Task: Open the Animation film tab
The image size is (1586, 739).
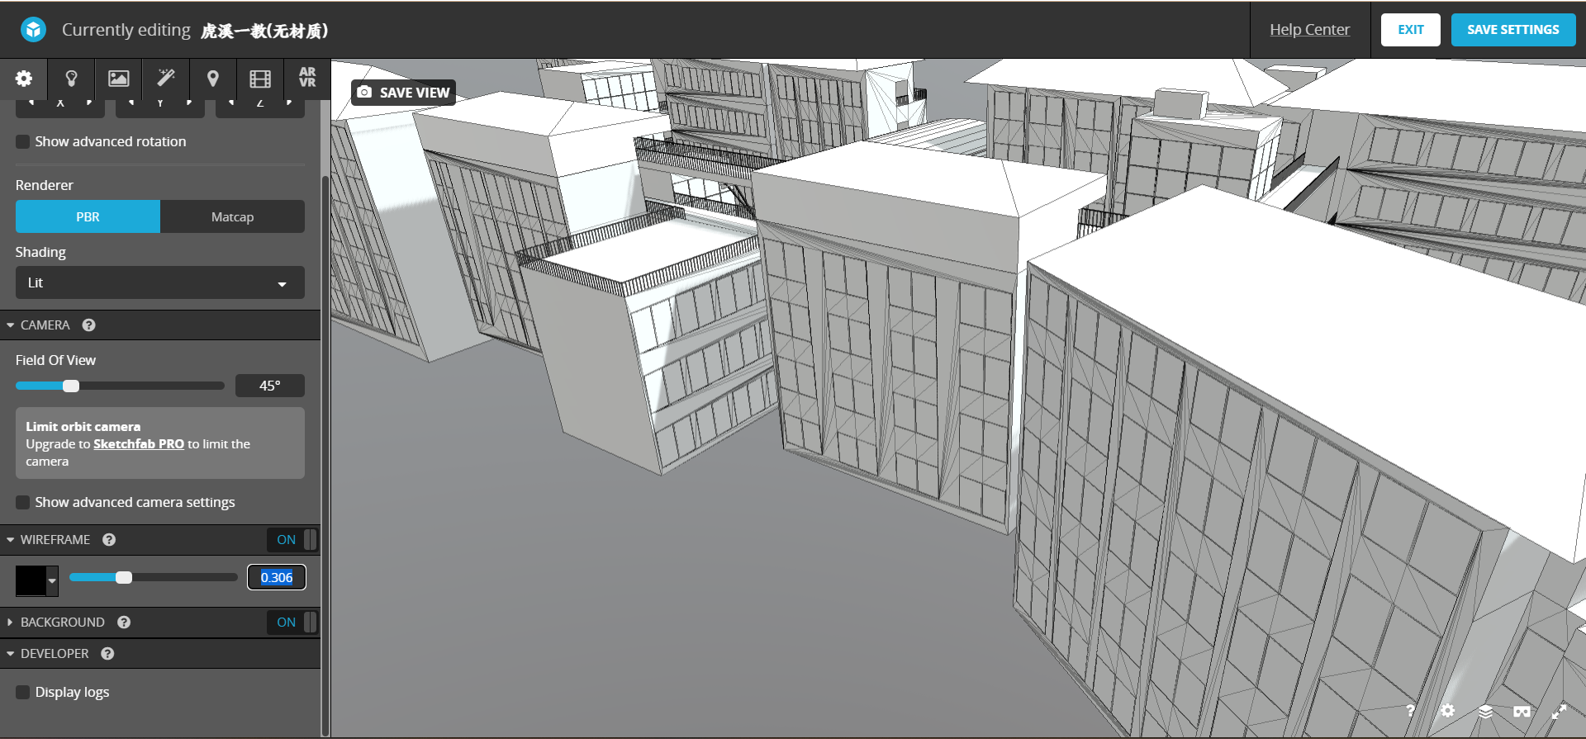Action: (260, 78)
